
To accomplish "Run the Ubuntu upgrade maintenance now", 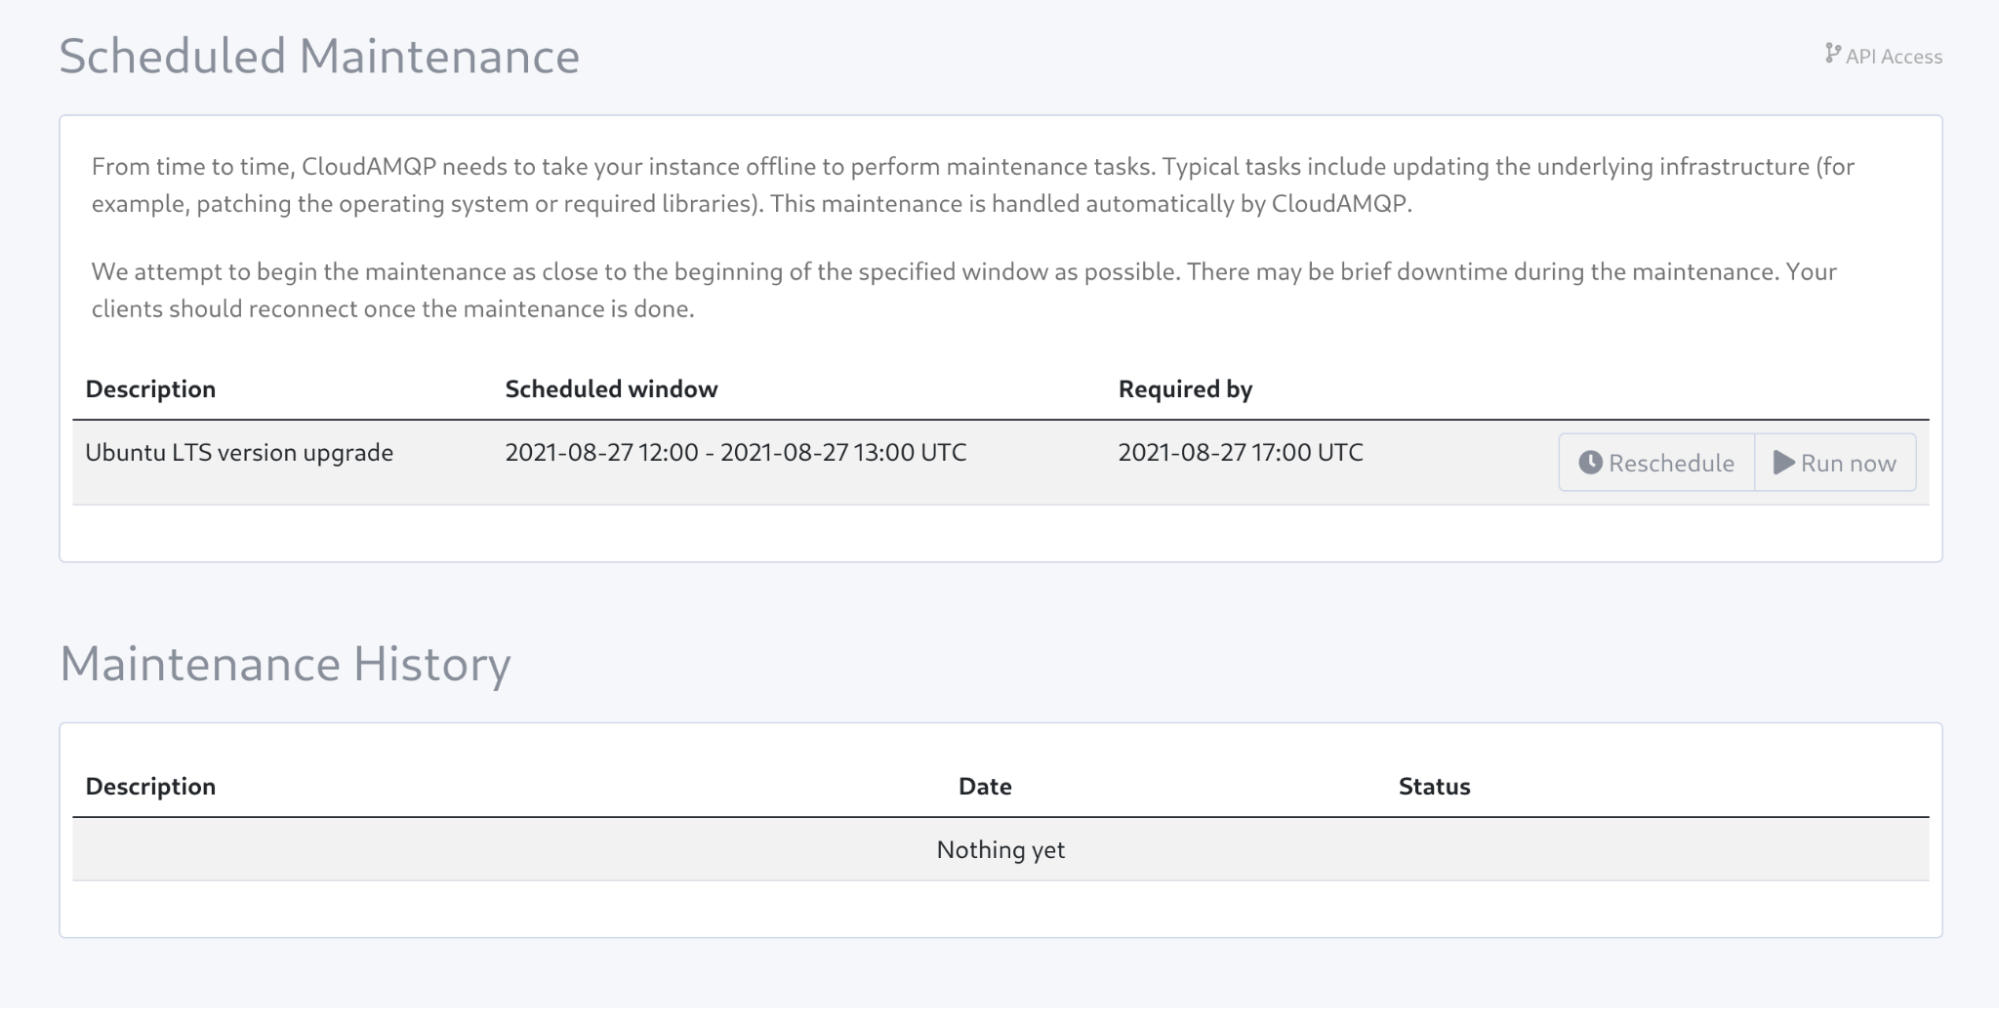I will click(1836, 462).
